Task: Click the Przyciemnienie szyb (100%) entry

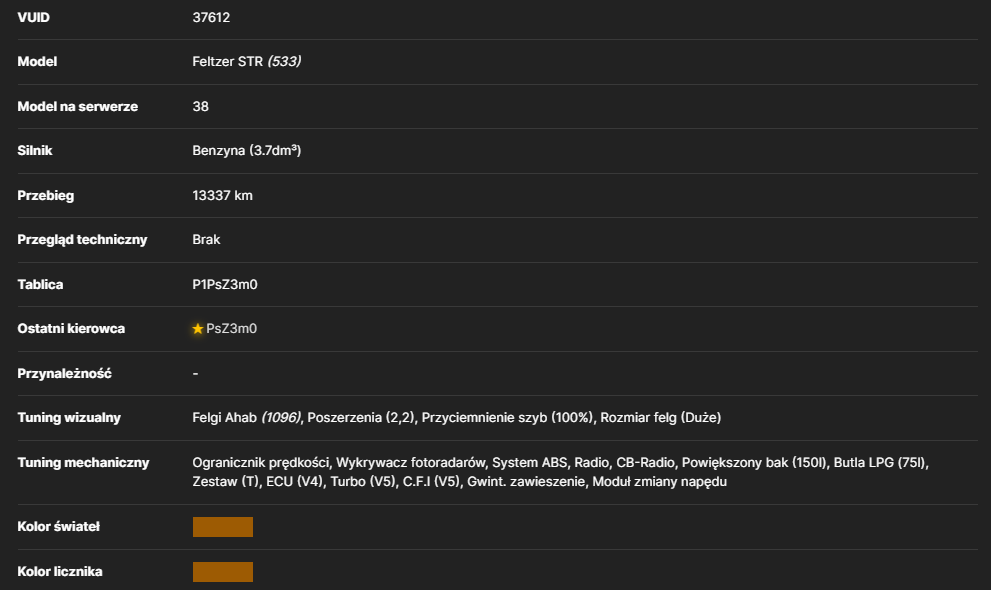Action: click(x=508, y=418)
